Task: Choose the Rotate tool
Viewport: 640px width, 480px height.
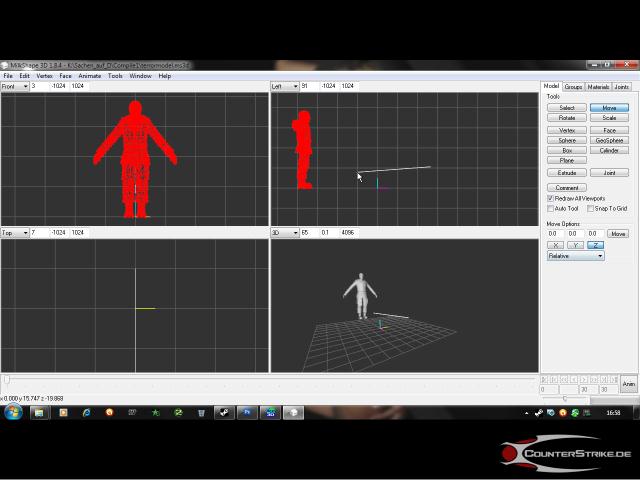Action: (x=567, y=118)
